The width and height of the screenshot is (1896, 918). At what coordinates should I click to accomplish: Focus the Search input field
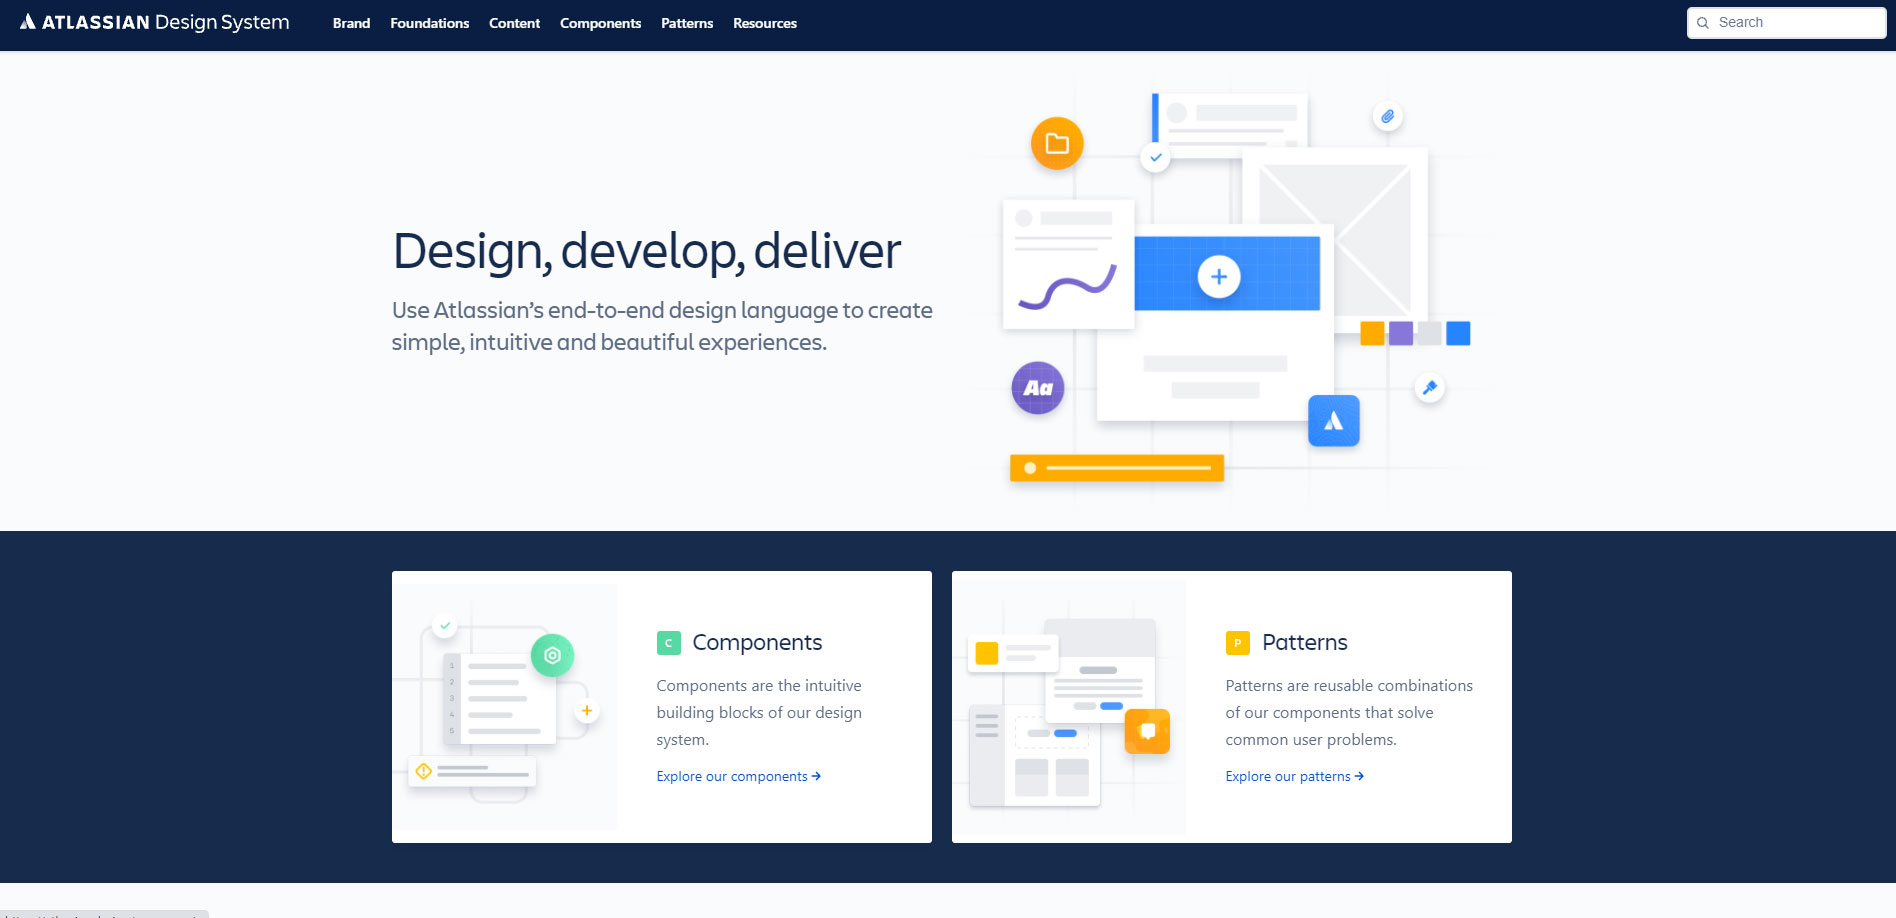[1786, 23]
